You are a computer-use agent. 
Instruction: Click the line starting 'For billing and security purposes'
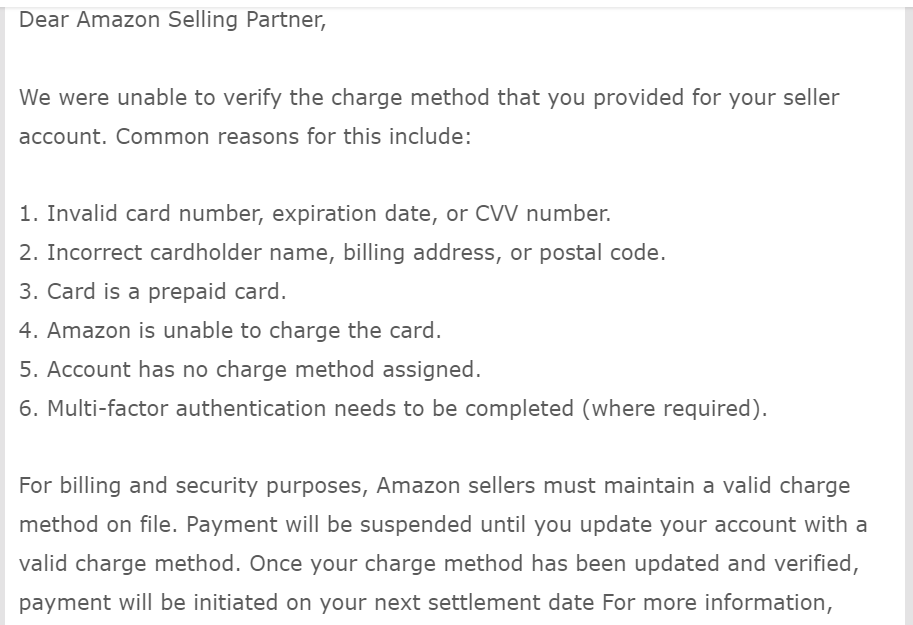434,486
